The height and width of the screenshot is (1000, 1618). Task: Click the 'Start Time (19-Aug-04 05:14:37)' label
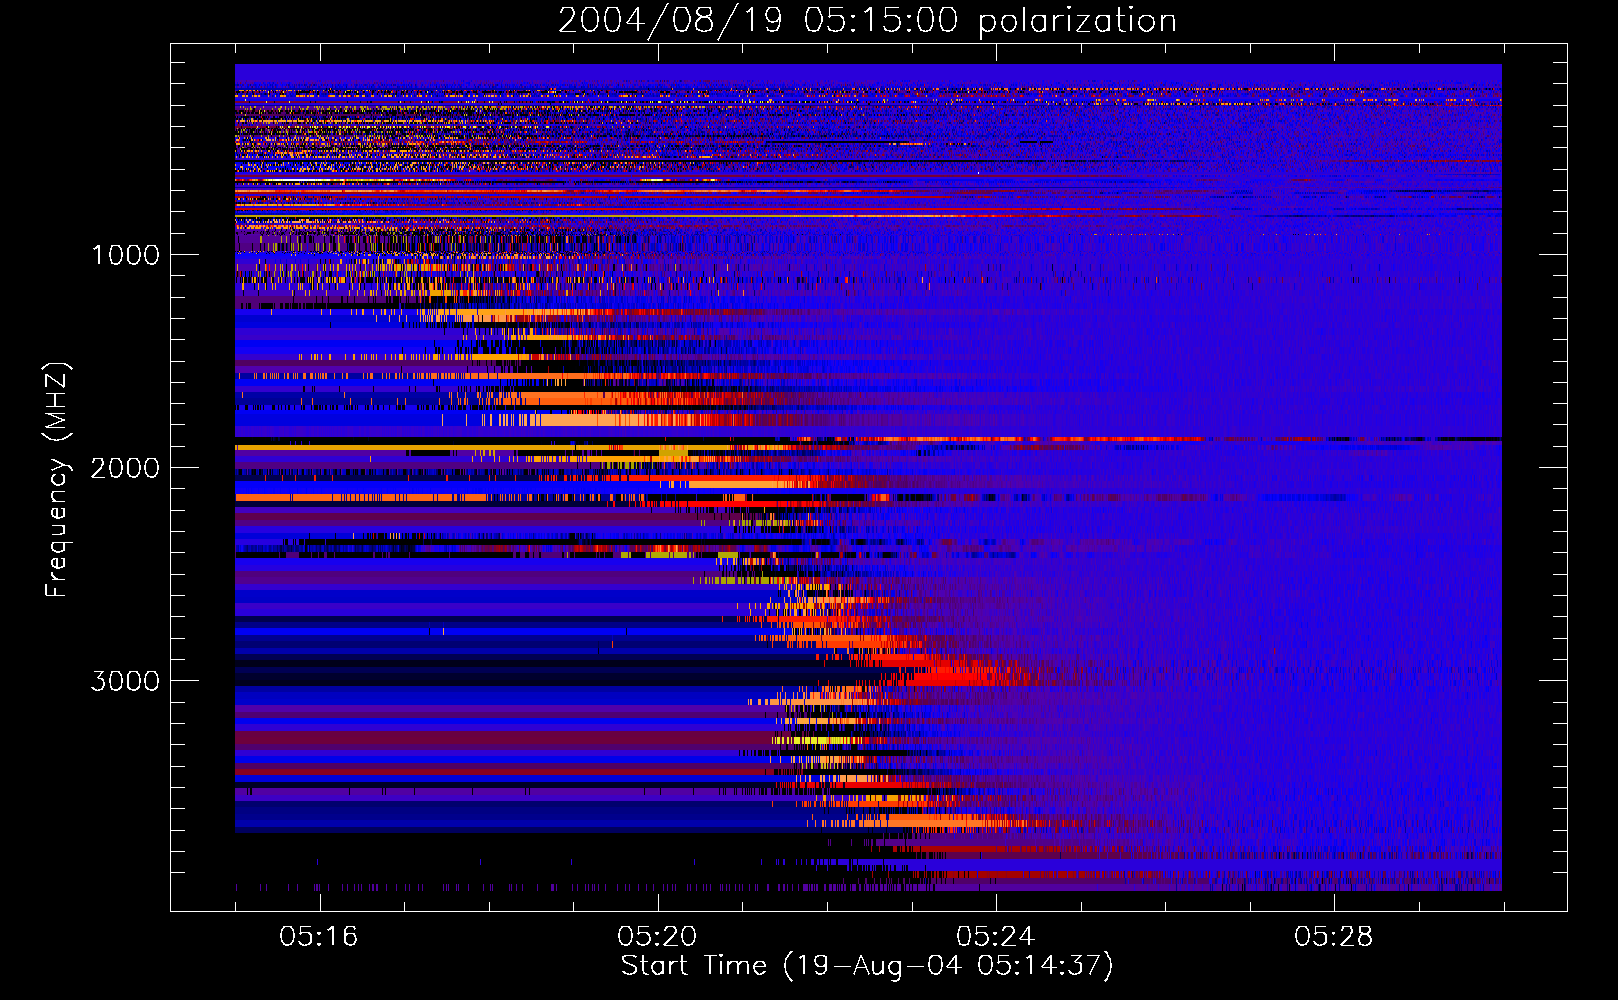click(867, 966)
